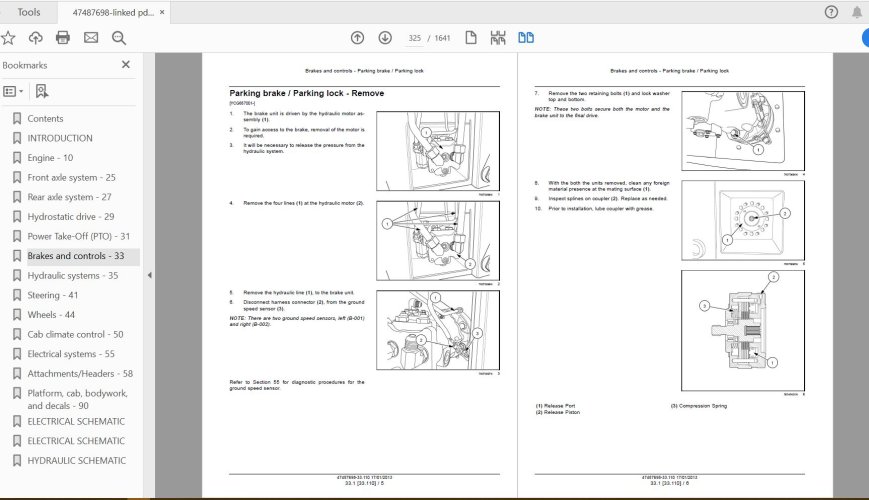Click the bookmark icon beside HYDRAULIC SCHEMATIC
869x500 pixels.
click(17, 461)
